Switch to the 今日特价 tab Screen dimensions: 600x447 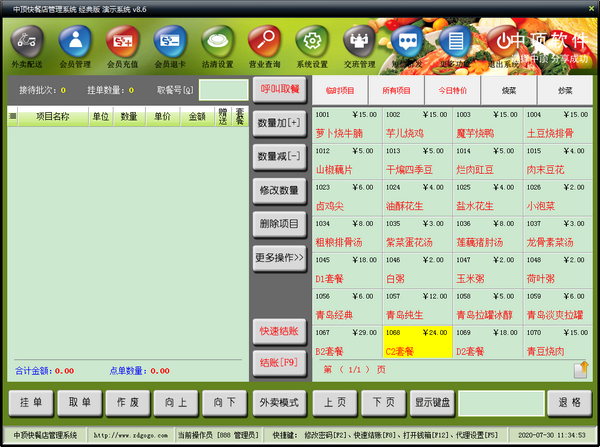453,91
